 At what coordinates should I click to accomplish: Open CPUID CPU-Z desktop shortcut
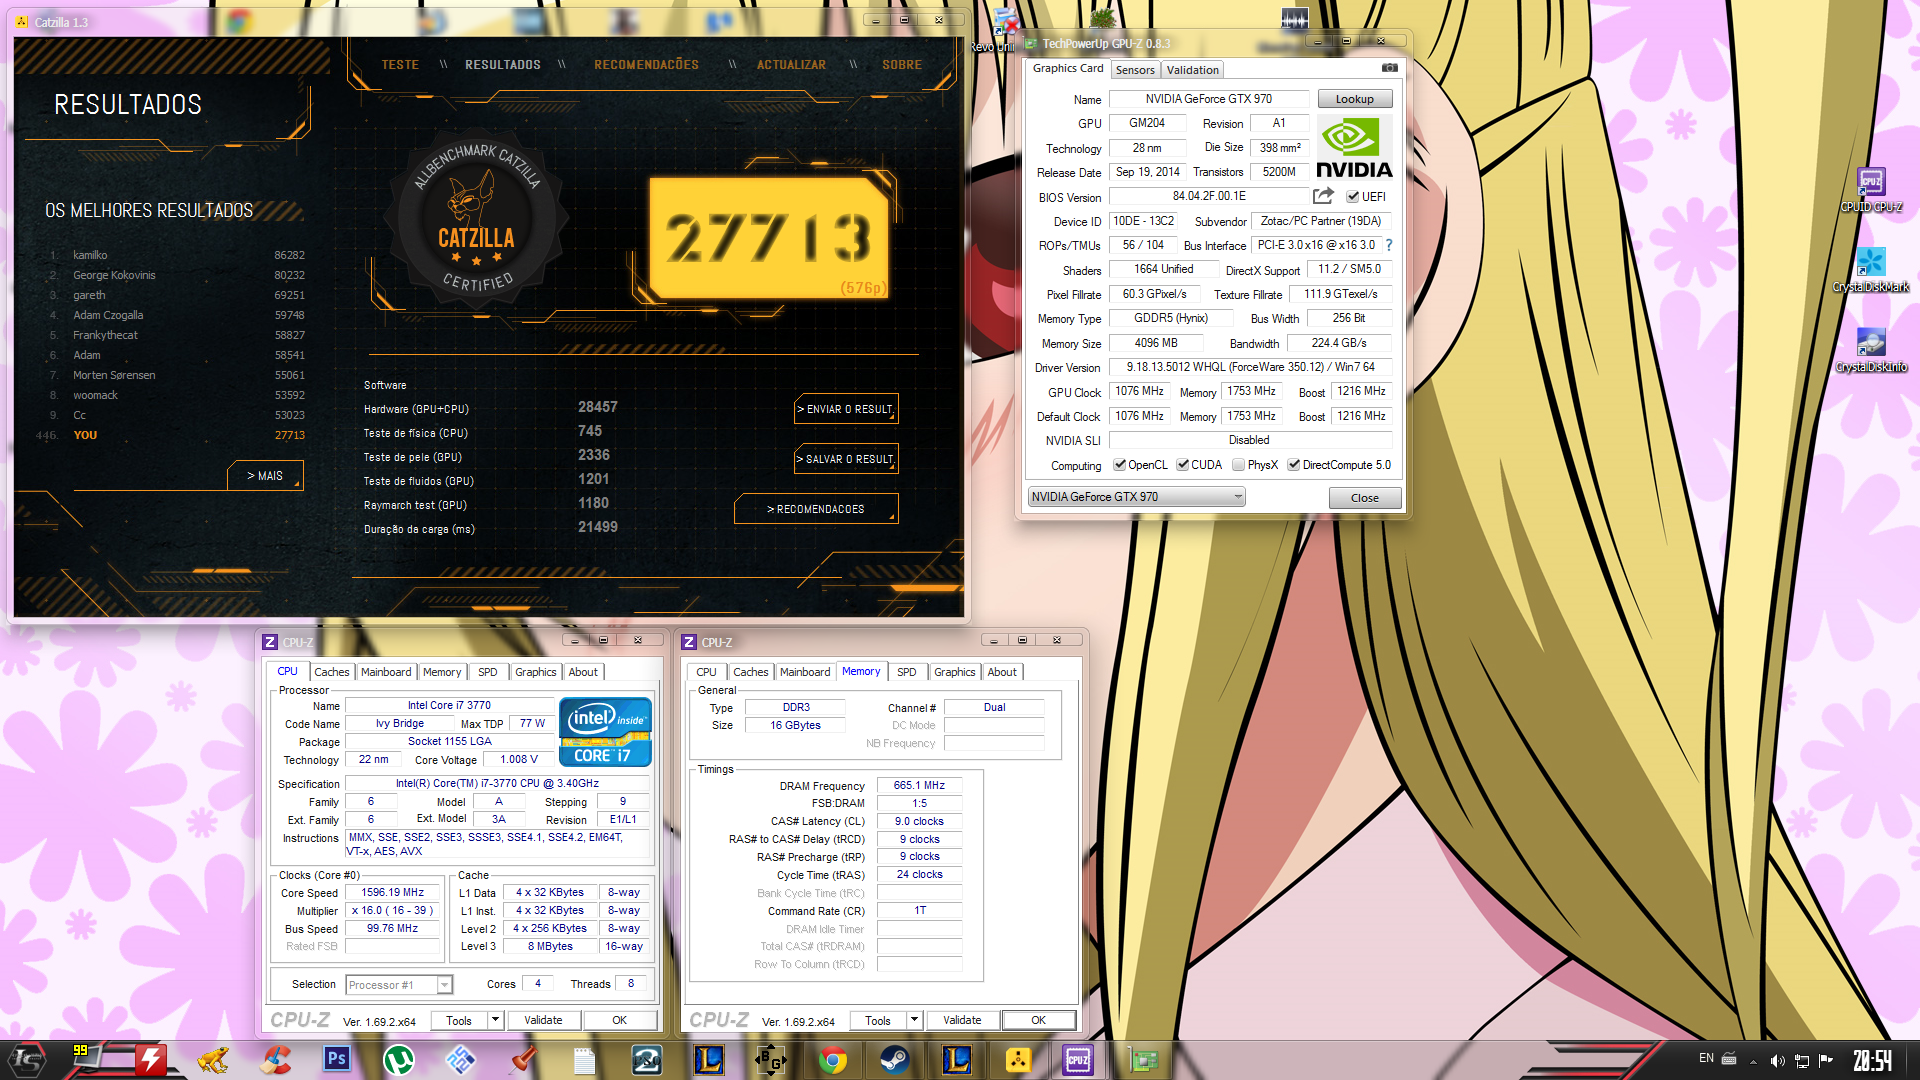pyautogui.click(x=1870, y=190)
